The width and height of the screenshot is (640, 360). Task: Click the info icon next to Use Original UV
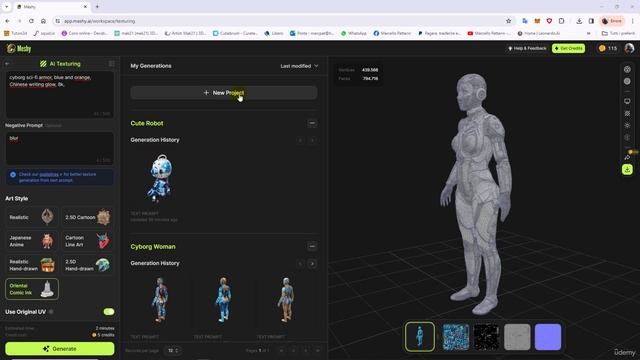click(x=51, y=312)
